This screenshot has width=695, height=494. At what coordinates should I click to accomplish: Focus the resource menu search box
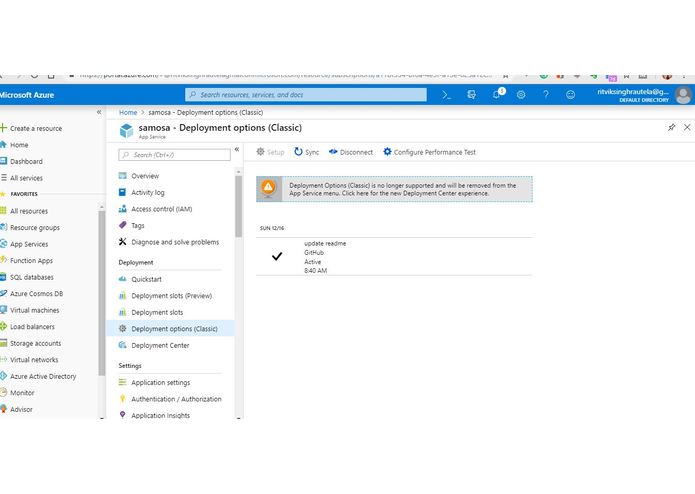point(175,155)
